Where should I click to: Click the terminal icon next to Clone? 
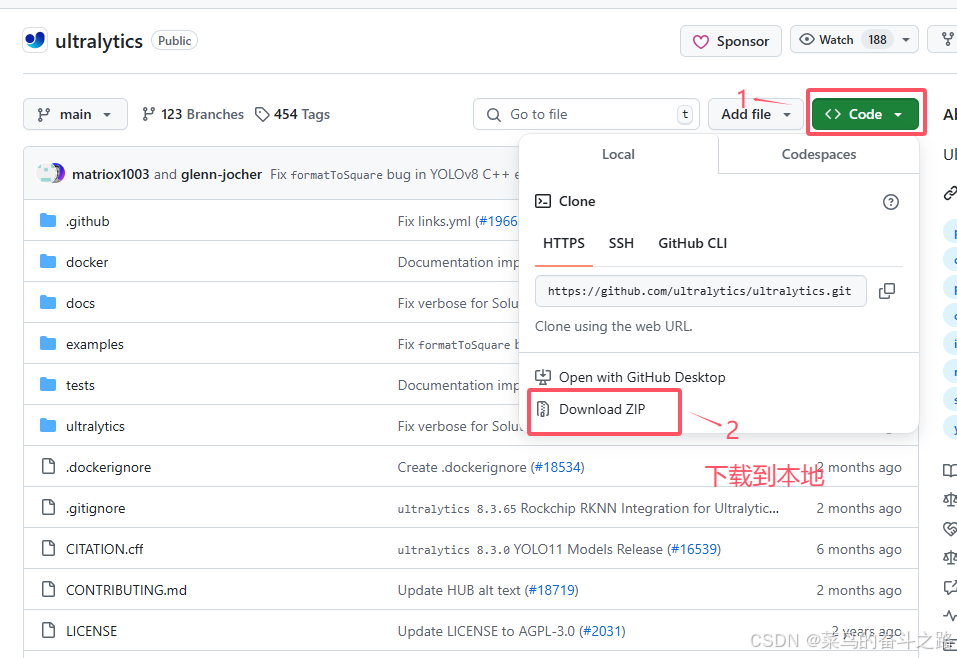[543, 201]
